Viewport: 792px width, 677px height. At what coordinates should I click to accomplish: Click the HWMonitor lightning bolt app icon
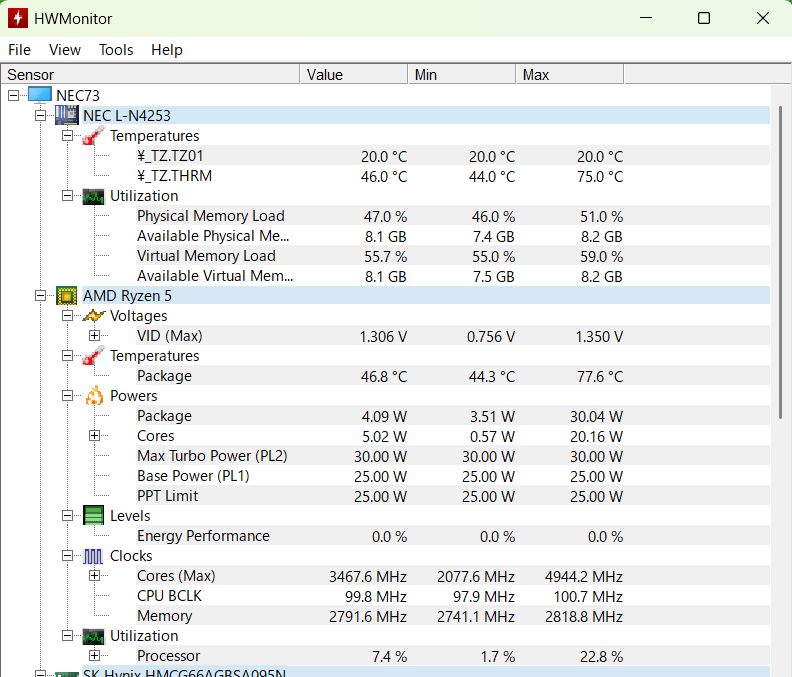coord(18,19)
